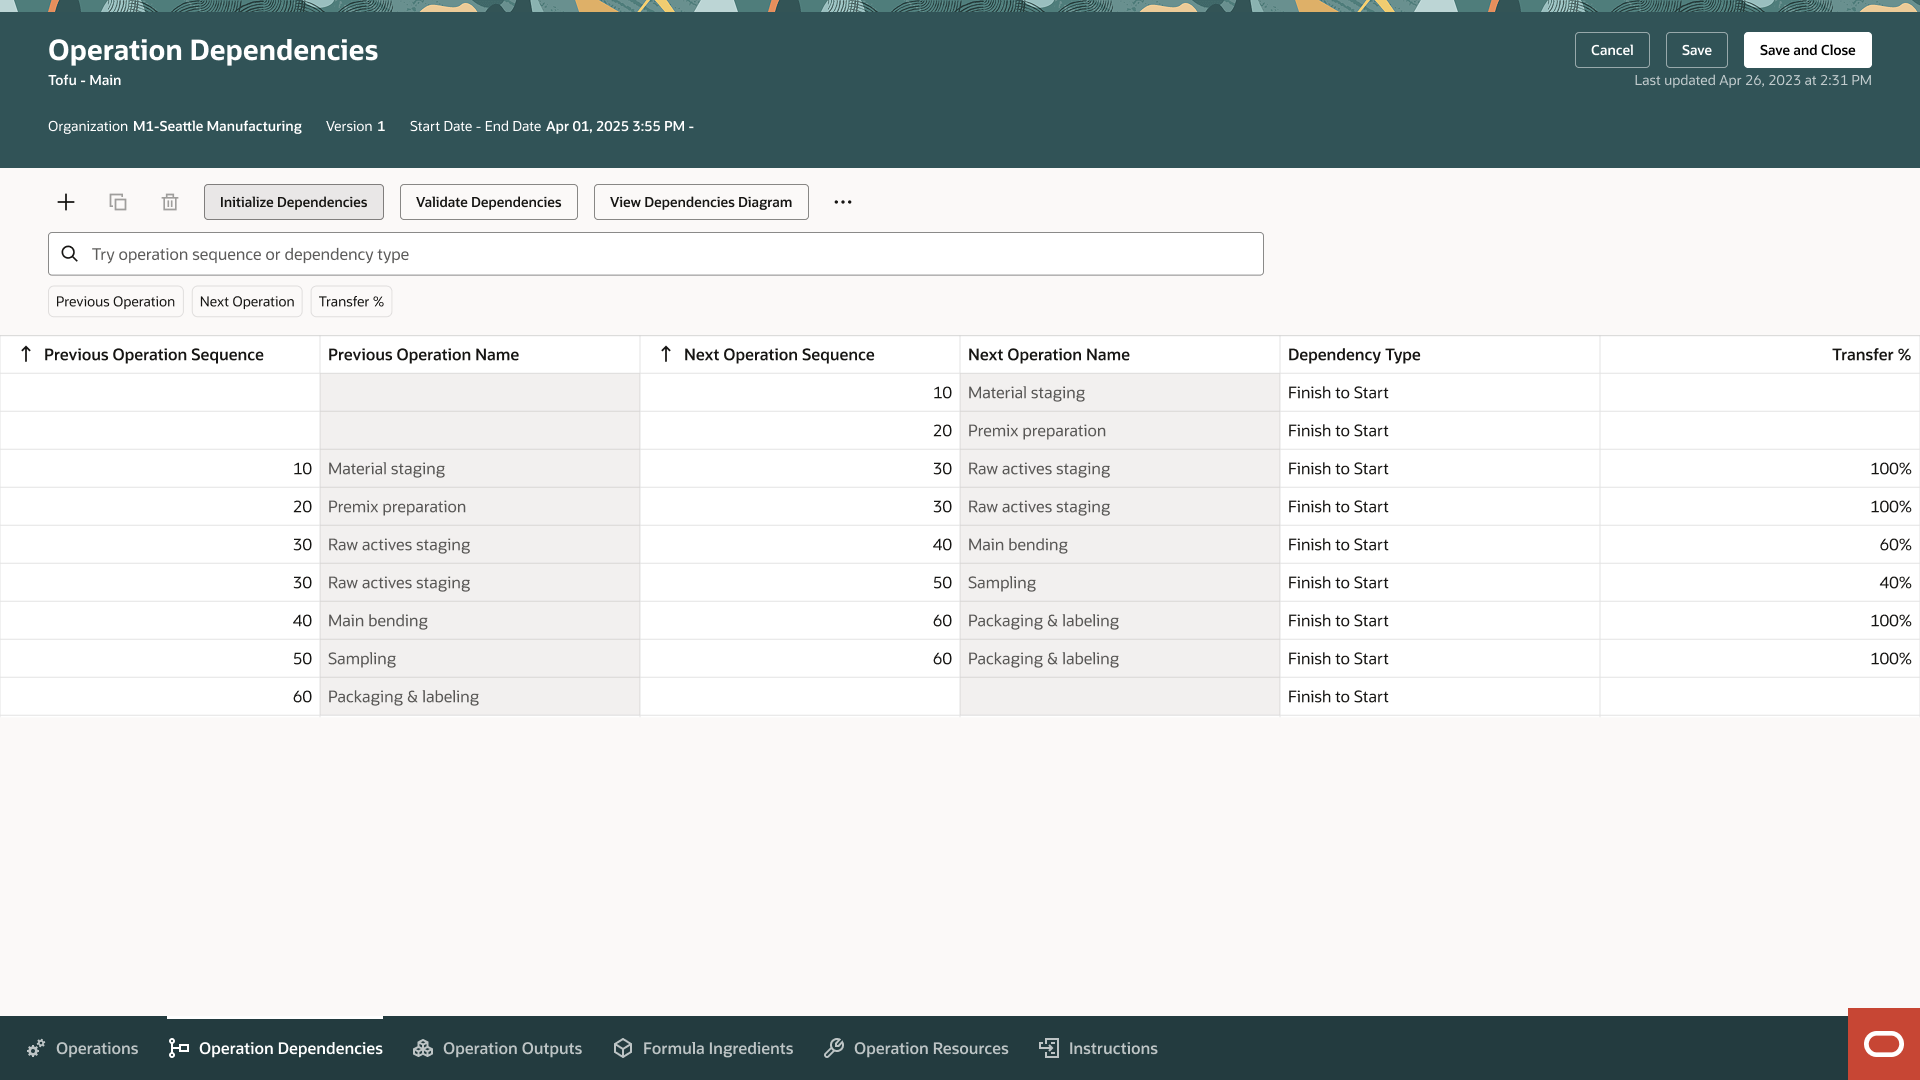Open the more actions ellipsis menu
Viewport: 1920px width, 1080px height.
coord(843,202)
